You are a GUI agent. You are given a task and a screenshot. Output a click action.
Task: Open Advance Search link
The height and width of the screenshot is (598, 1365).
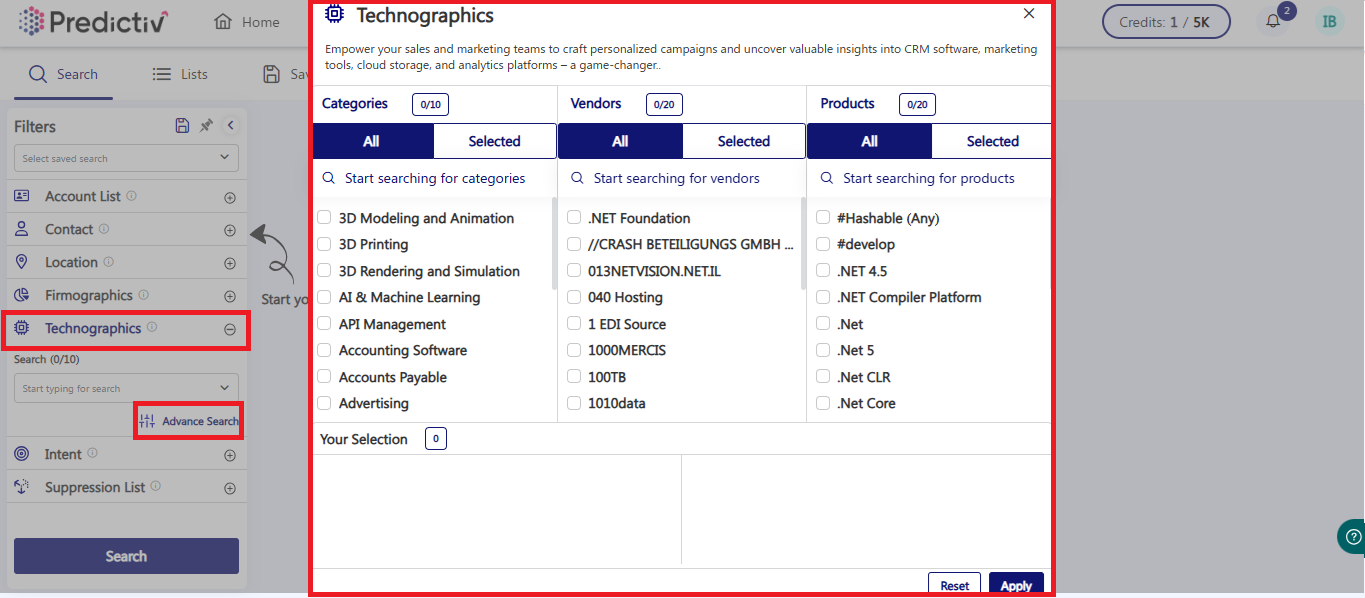coord(189,421)
